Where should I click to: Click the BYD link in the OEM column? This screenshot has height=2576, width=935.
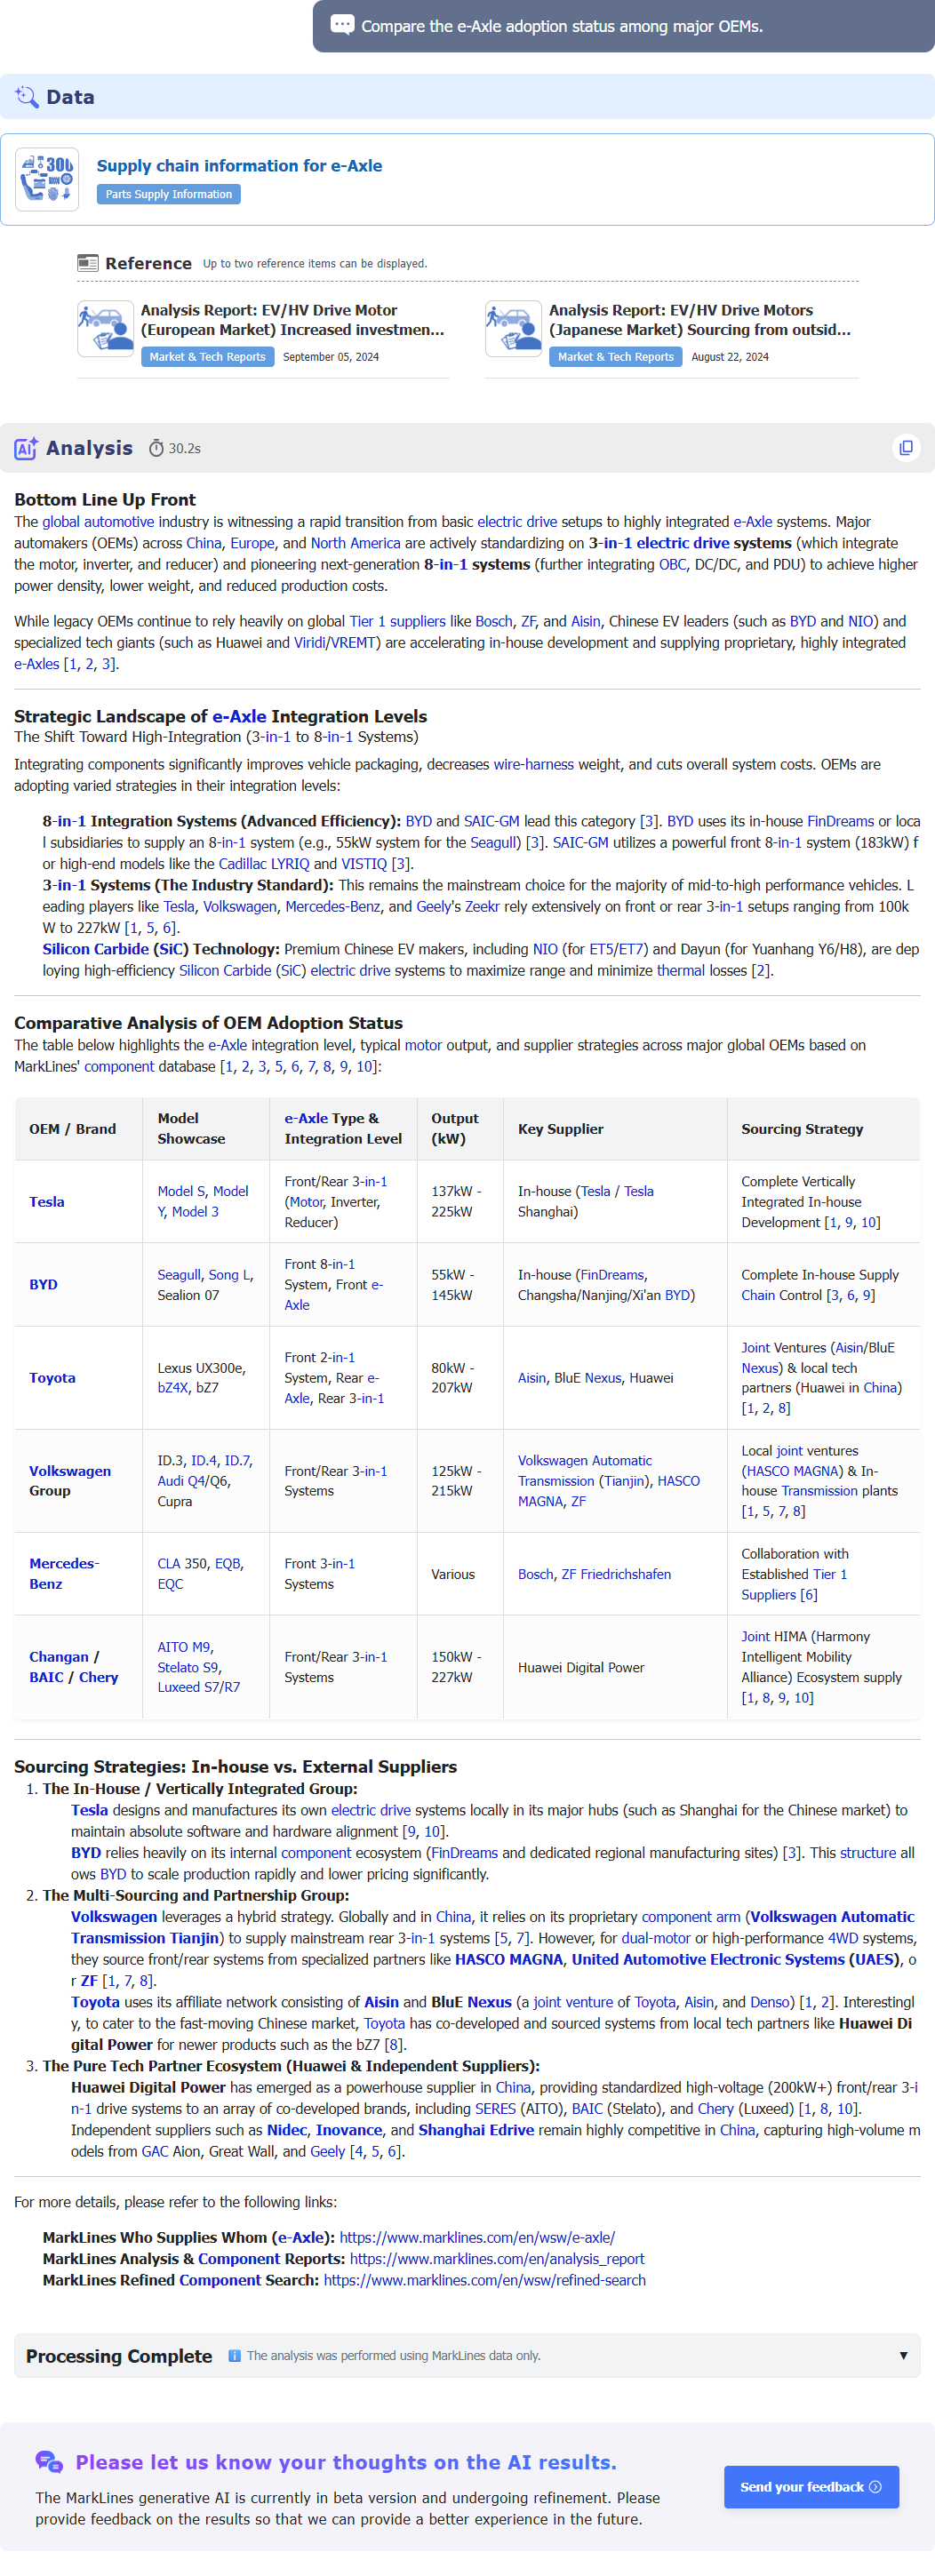point(43,1285)
